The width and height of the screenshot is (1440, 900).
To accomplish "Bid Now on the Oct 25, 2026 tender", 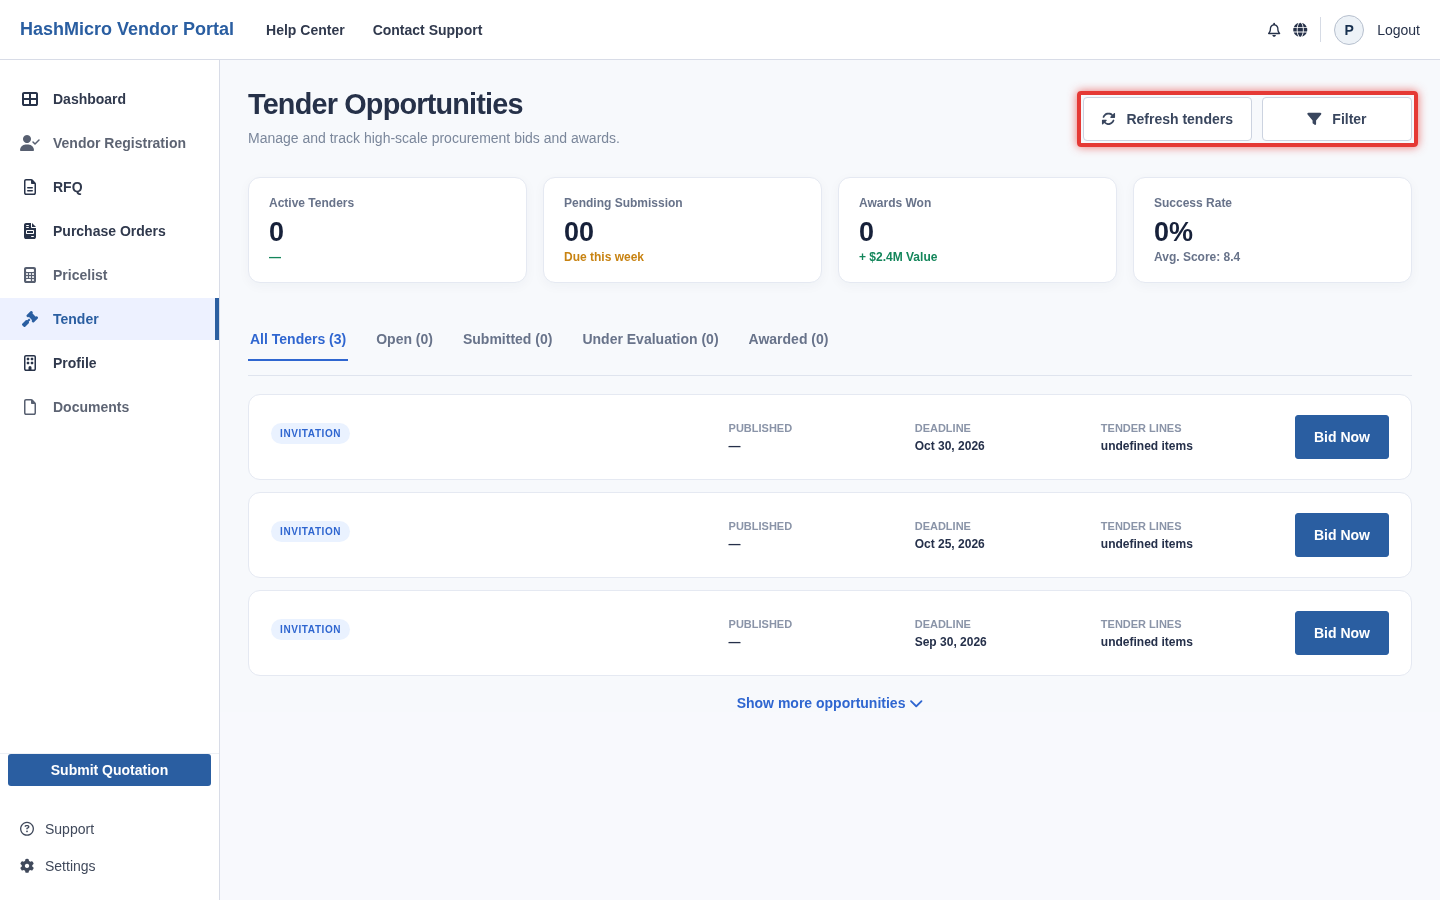I will pyautogui.click(x=1342, y=535).
